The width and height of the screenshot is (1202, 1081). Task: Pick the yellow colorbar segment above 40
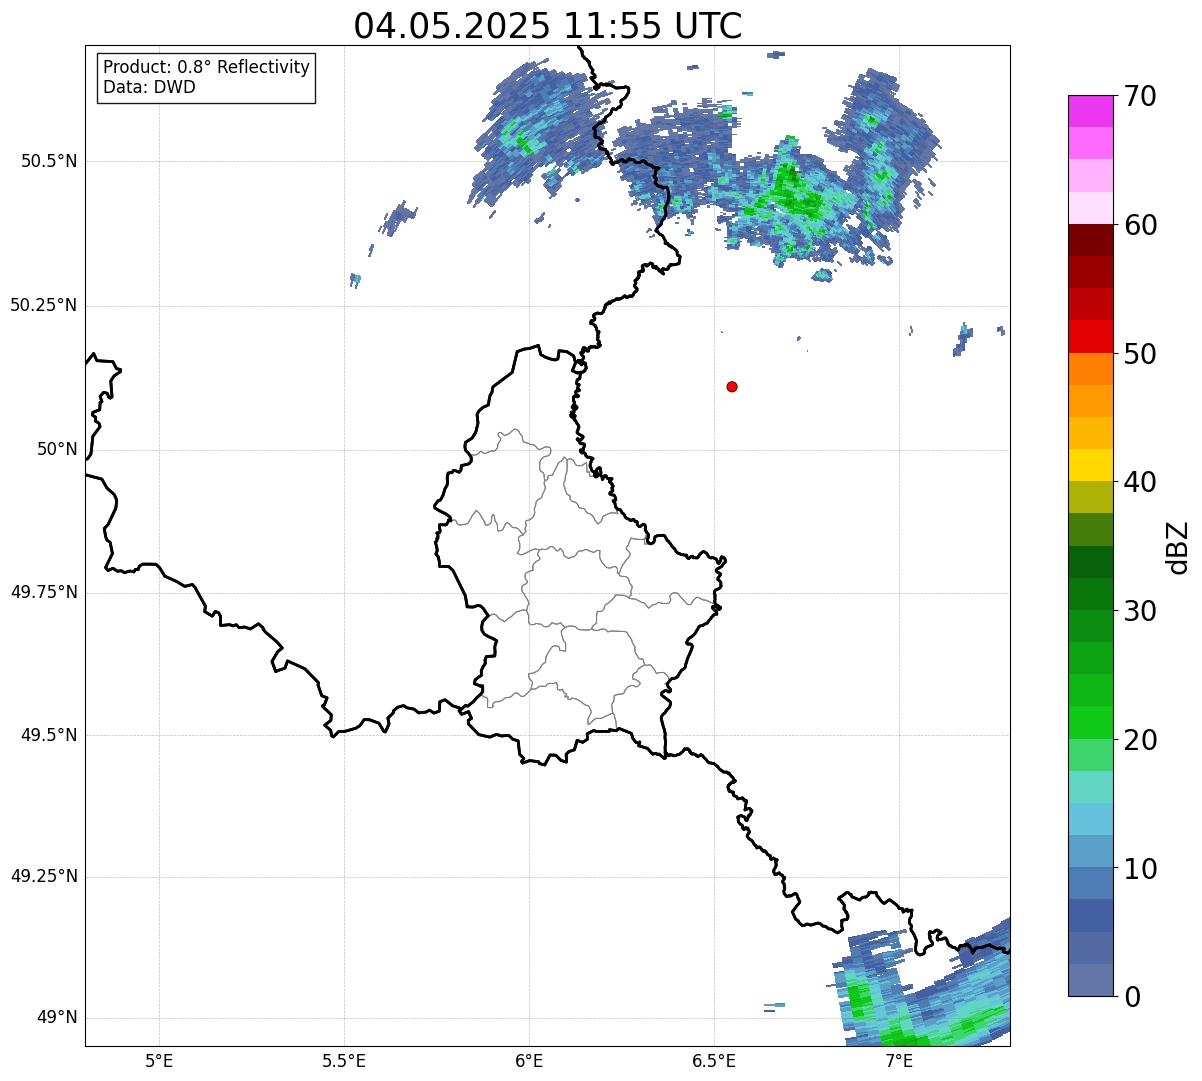1090,466
